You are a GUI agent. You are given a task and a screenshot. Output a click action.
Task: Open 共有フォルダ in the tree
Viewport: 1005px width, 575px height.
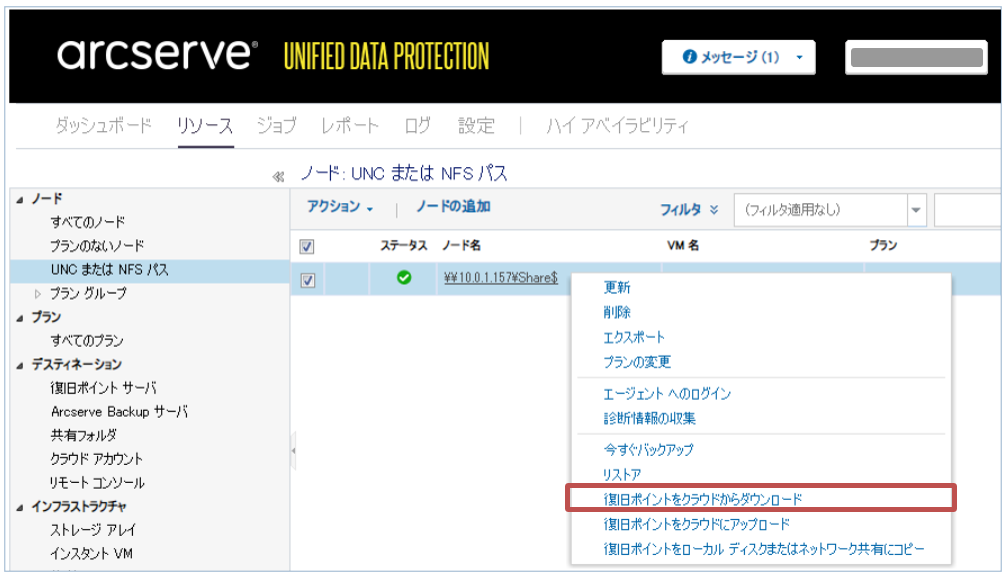coord(83,436)
